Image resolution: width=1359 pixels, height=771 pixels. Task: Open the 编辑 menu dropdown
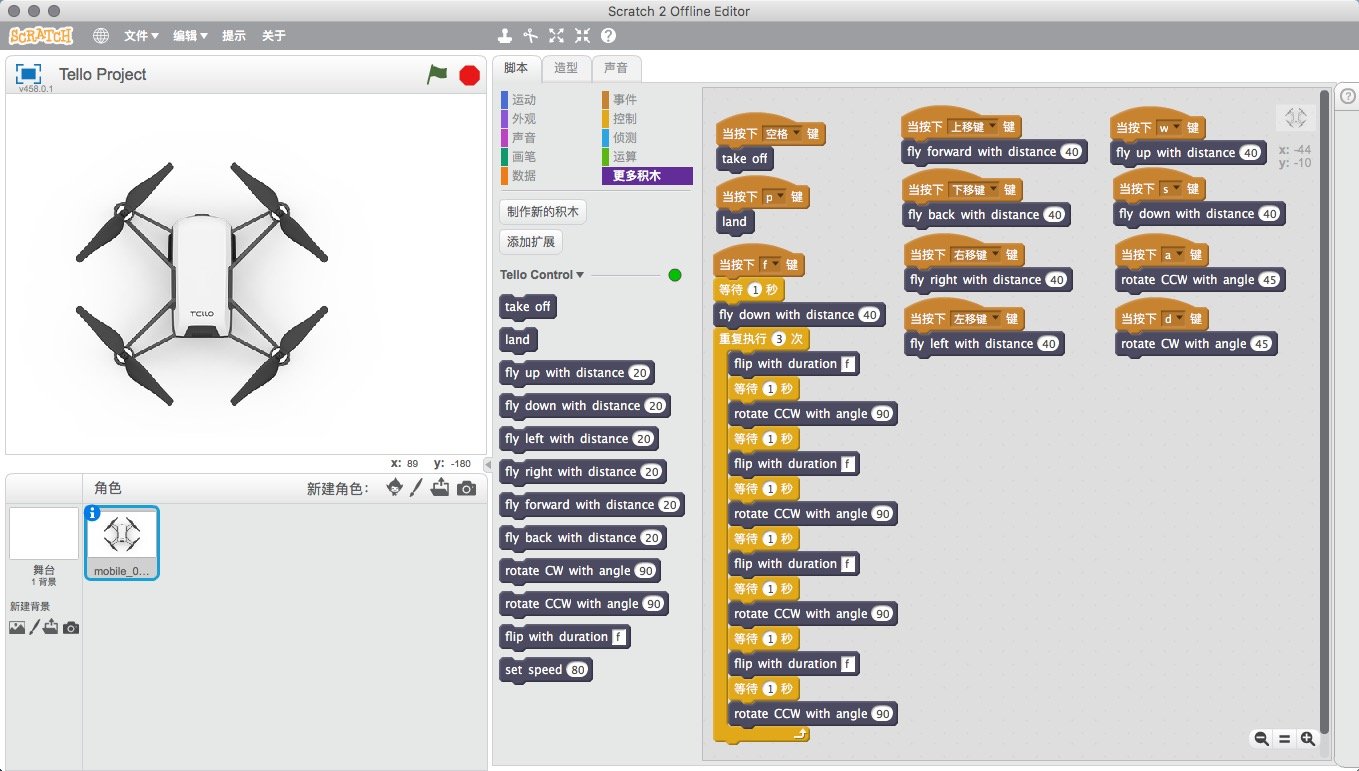coord(190,36)
